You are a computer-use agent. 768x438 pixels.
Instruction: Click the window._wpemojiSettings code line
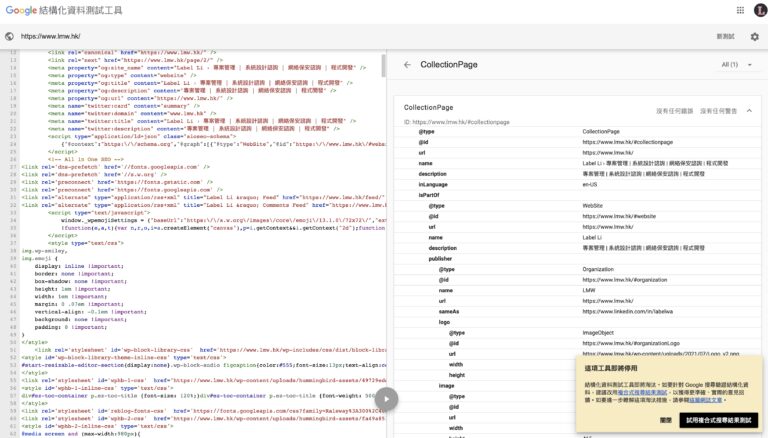(x=223, y=220)
